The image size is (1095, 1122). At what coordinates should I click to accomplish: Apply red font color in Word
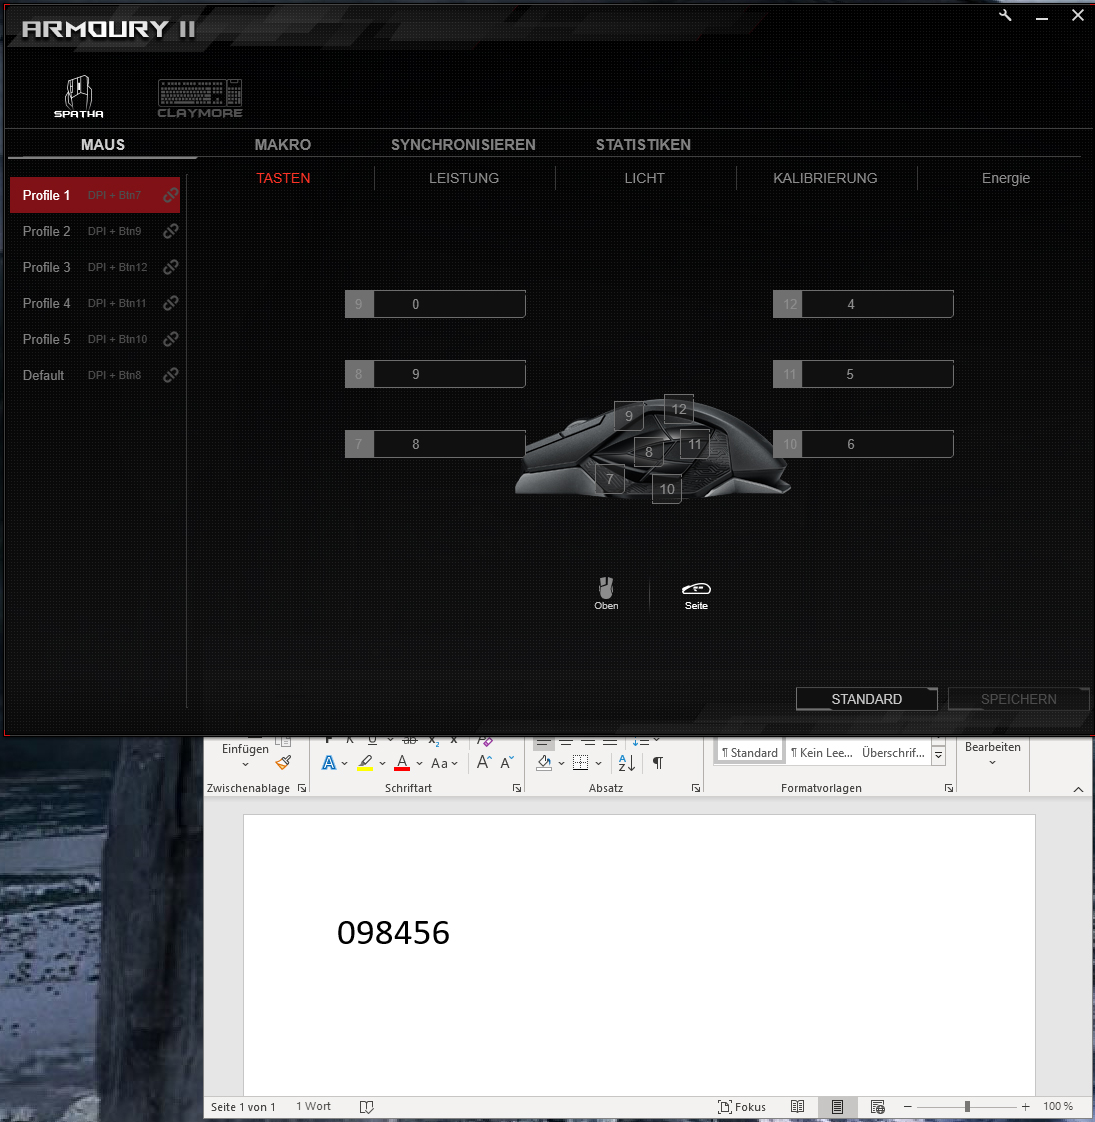click(x=402, y=763)
